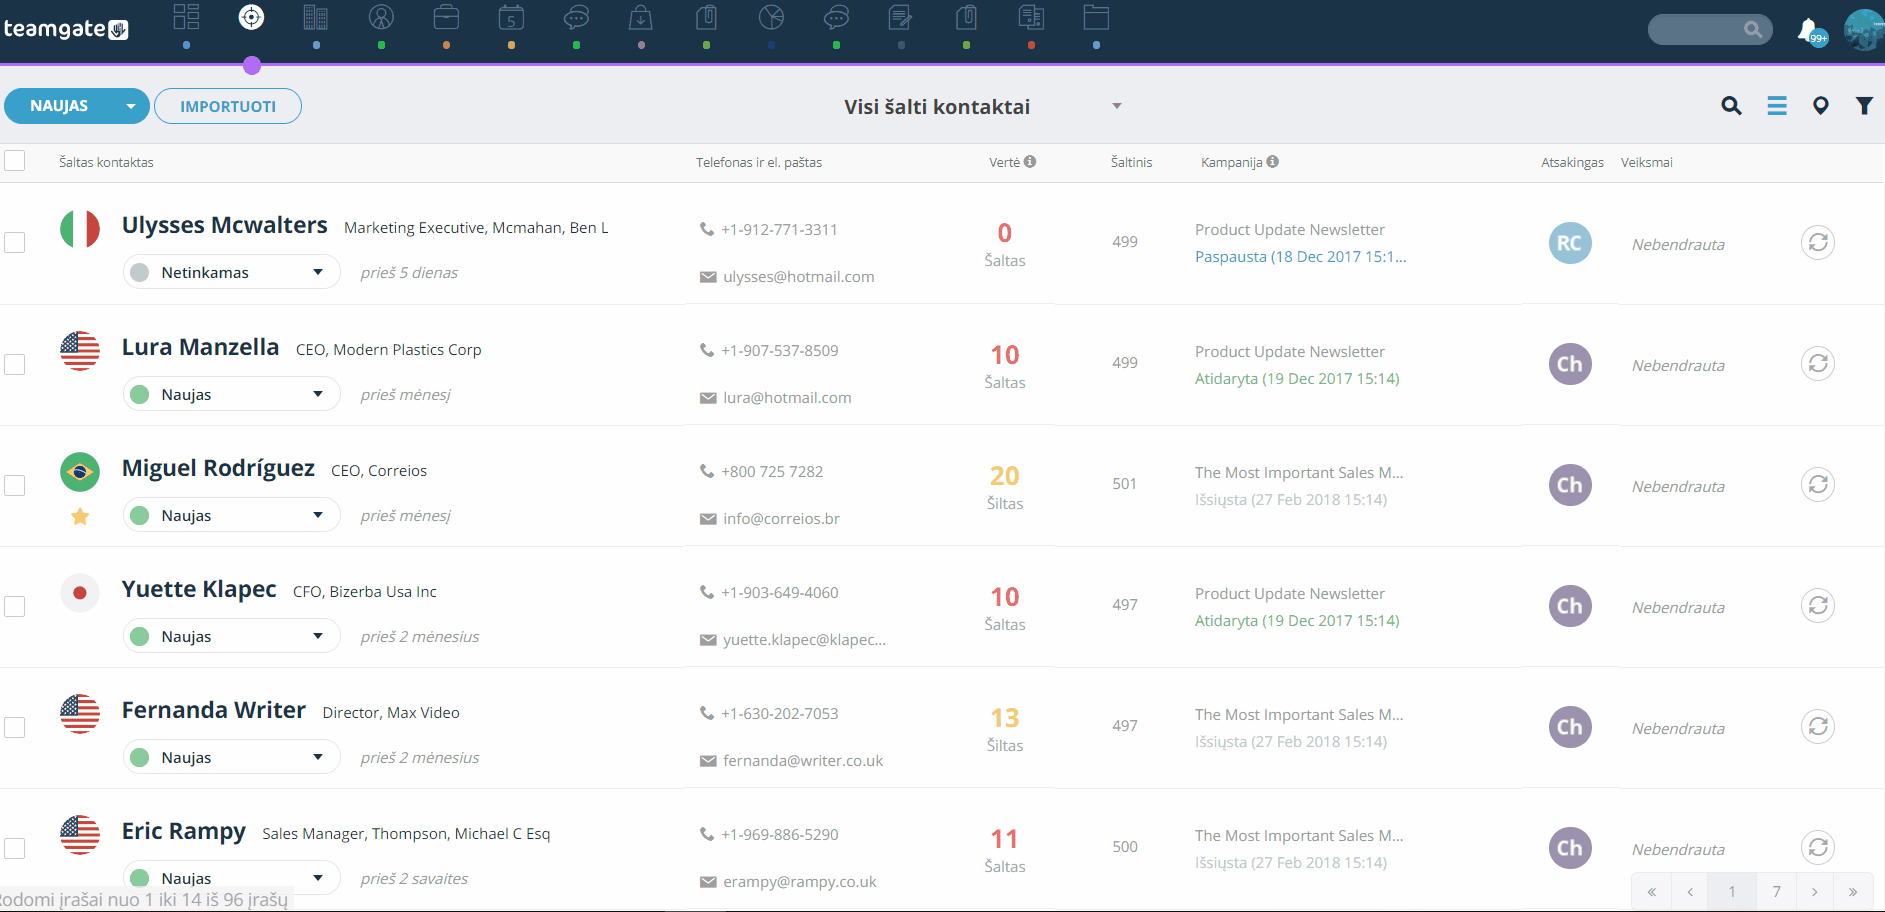This screenshot has width=1885, height=912.
Task: Check the box for Fernanda Writer row
Action: [x=15, y=727]
